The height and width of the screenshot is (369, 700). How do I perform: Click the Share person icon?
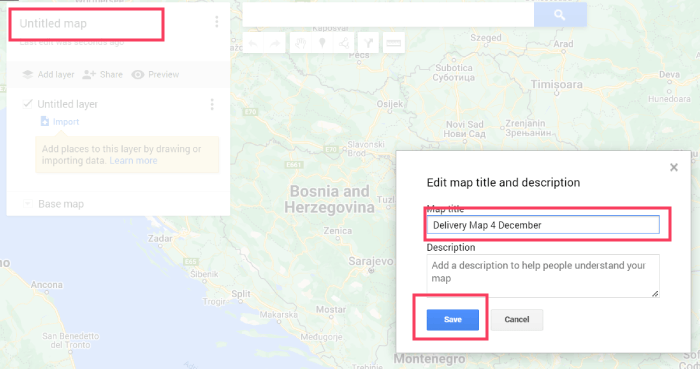pos(89,75)
